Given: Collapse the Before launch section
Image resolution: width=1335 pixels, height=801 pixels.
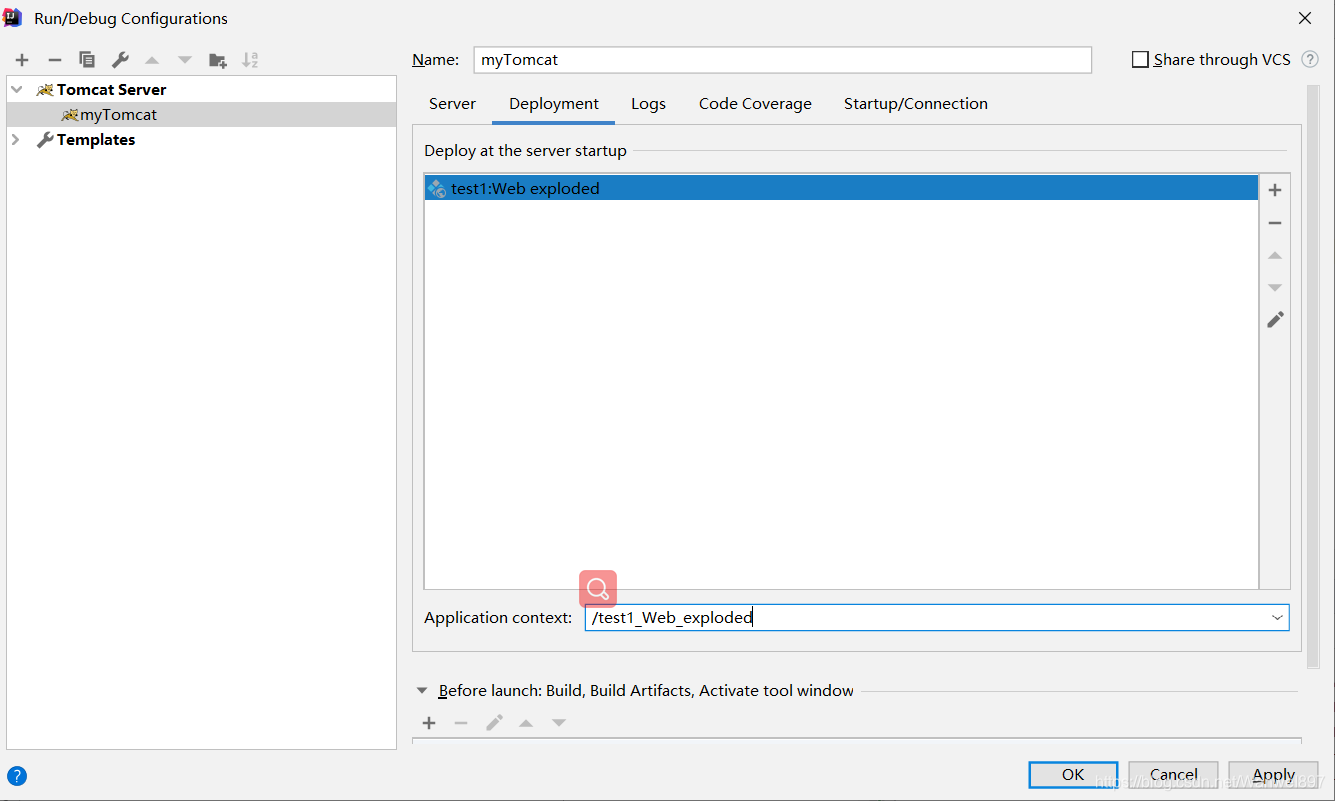Looking at the screenshot, I should tap(422, 691).
